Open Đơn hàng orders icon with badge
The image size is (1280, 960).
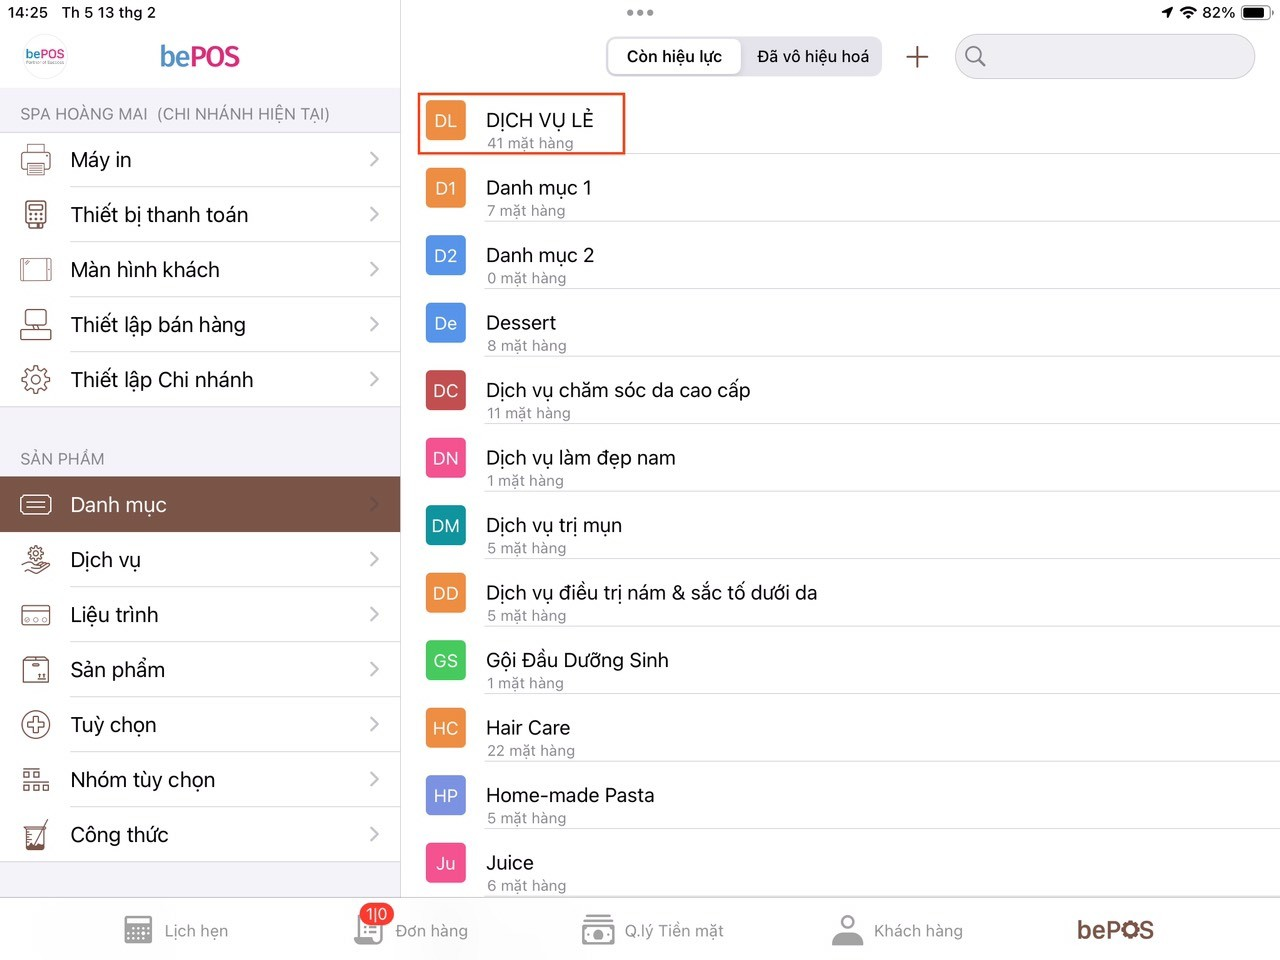click(x=370, y=928)
